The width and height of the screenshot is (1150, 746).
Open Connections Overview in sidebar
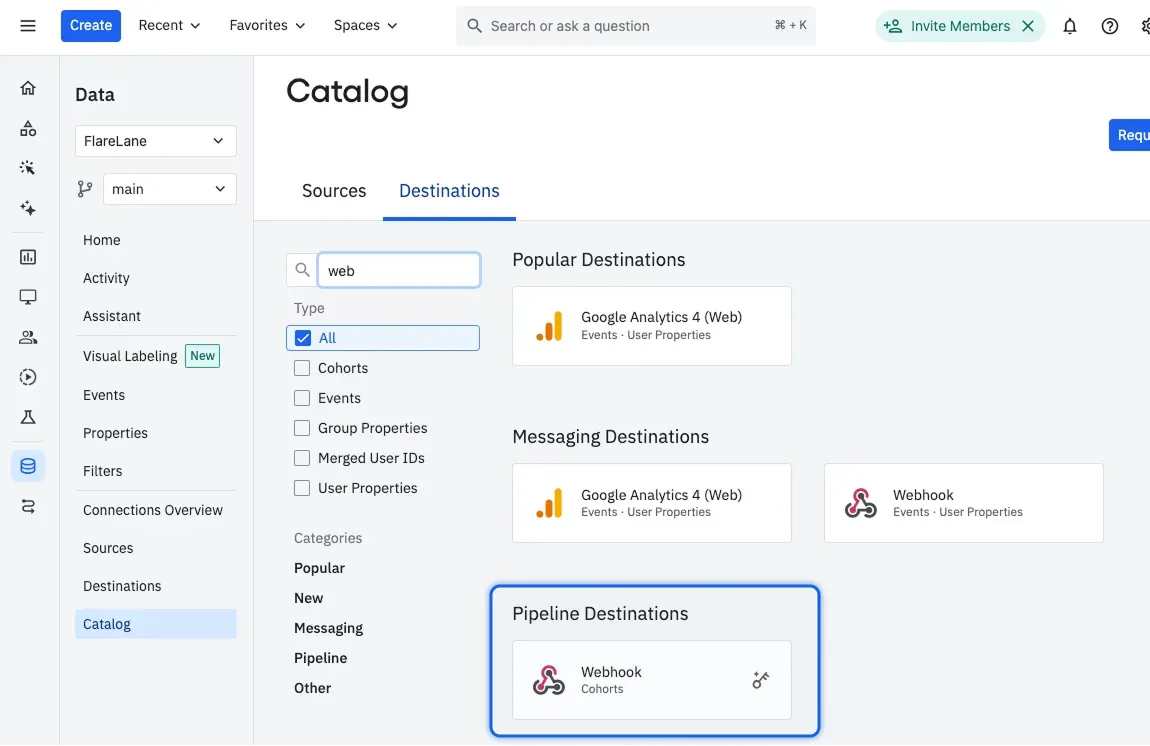153,511
